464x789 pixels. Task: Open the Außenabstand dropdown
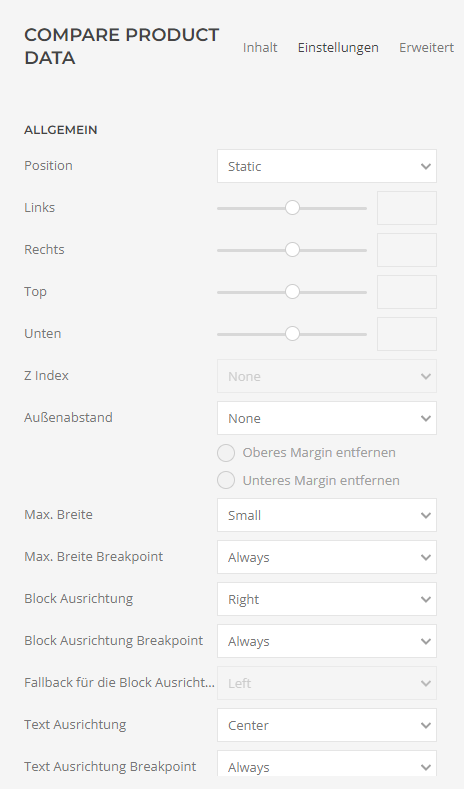pos(327,418)
